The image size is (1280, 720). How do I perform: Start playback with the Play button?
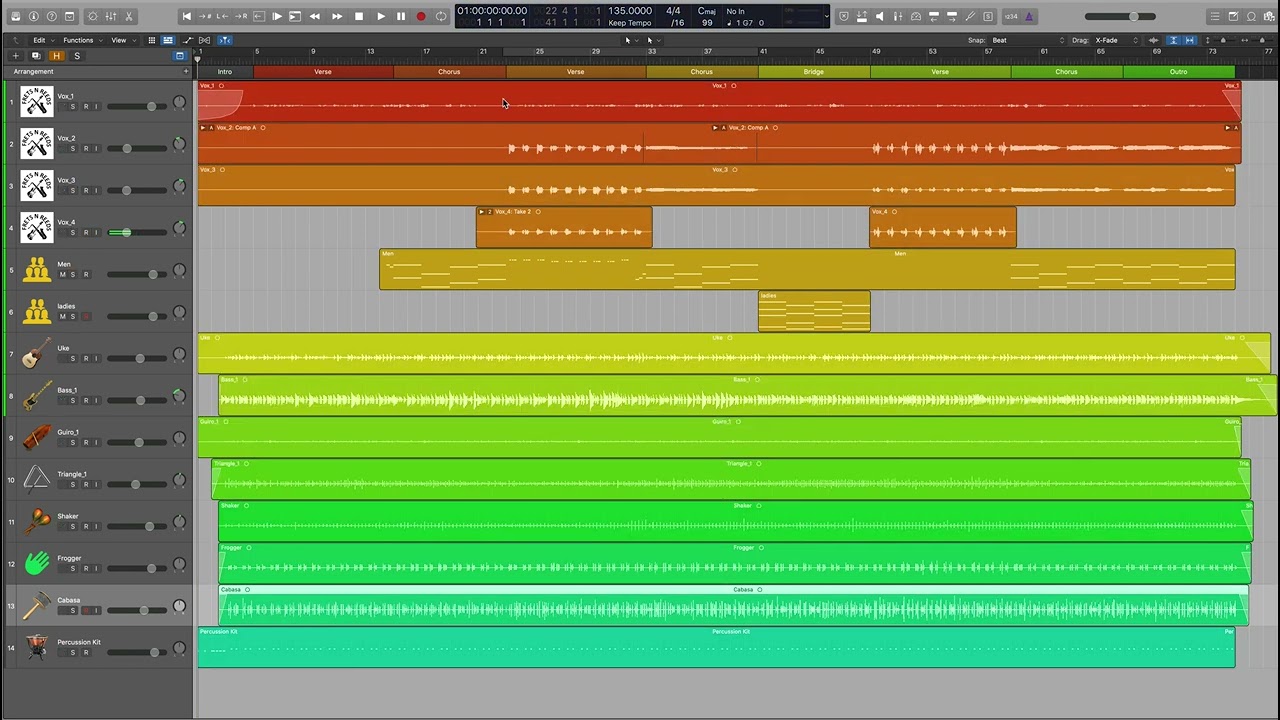[x=380, y=16]
